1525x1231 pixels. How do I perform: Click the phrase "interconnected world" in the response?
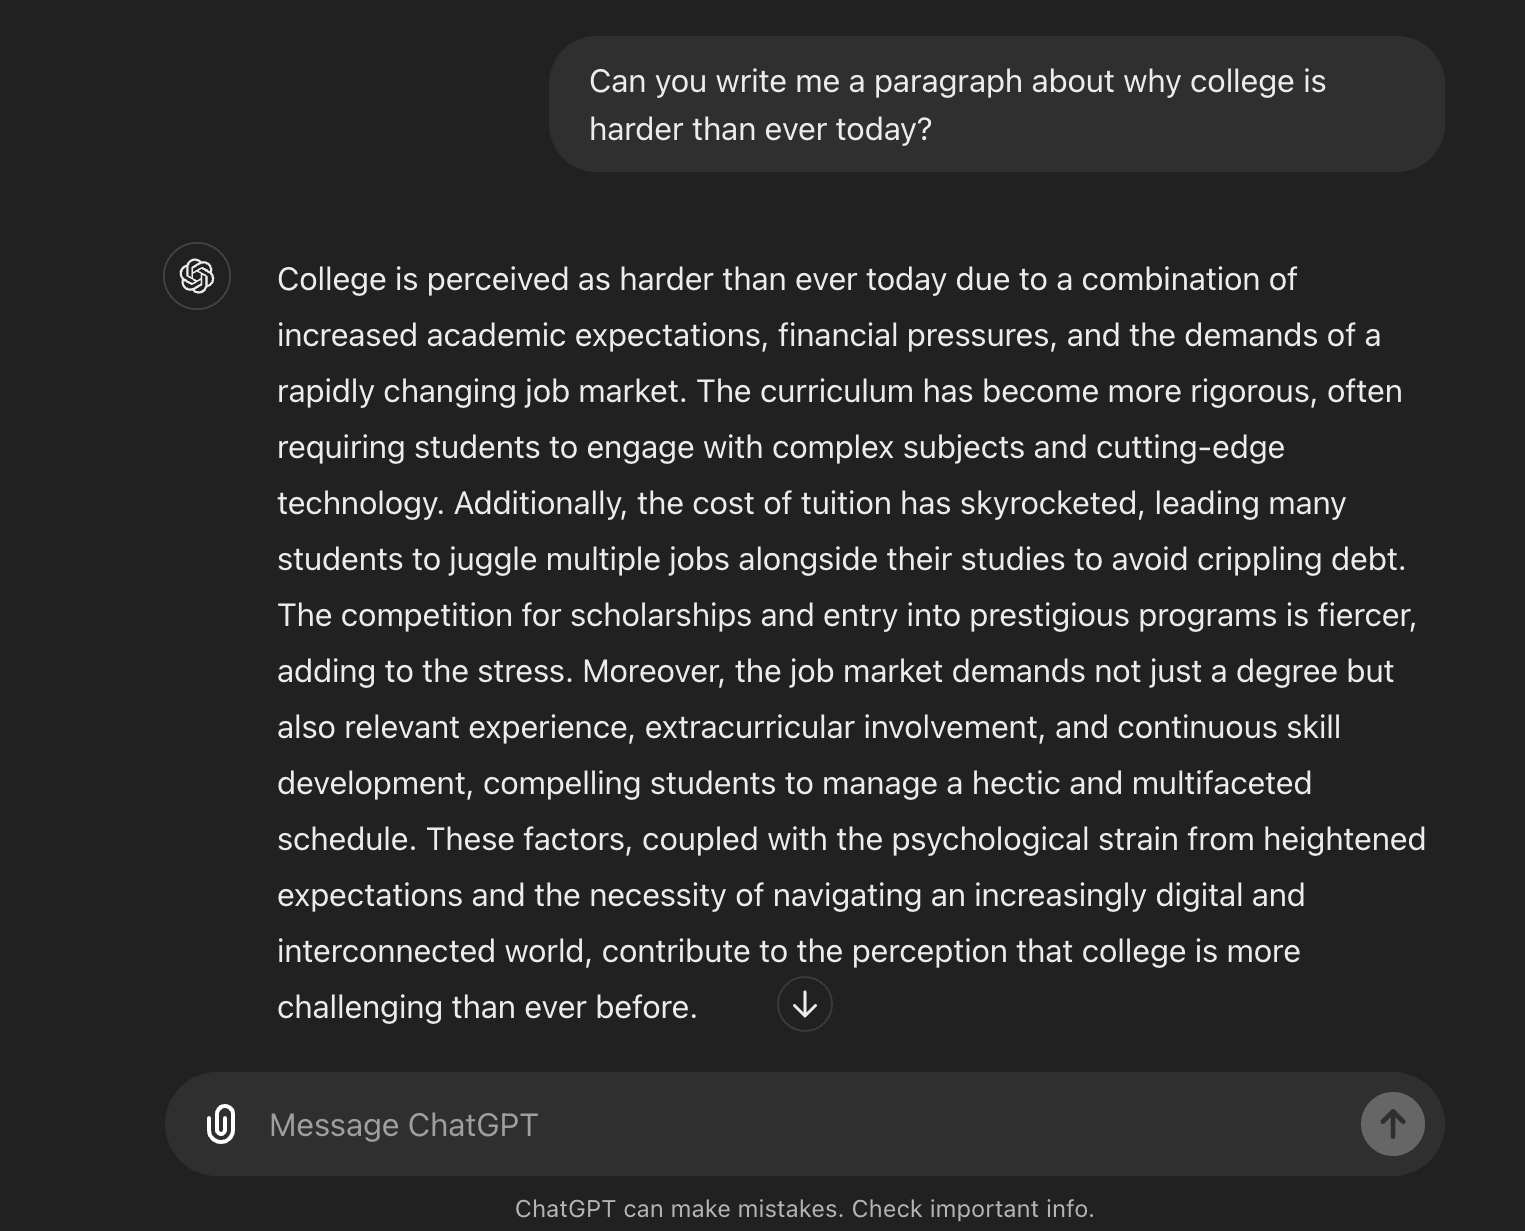pos(433,951)
